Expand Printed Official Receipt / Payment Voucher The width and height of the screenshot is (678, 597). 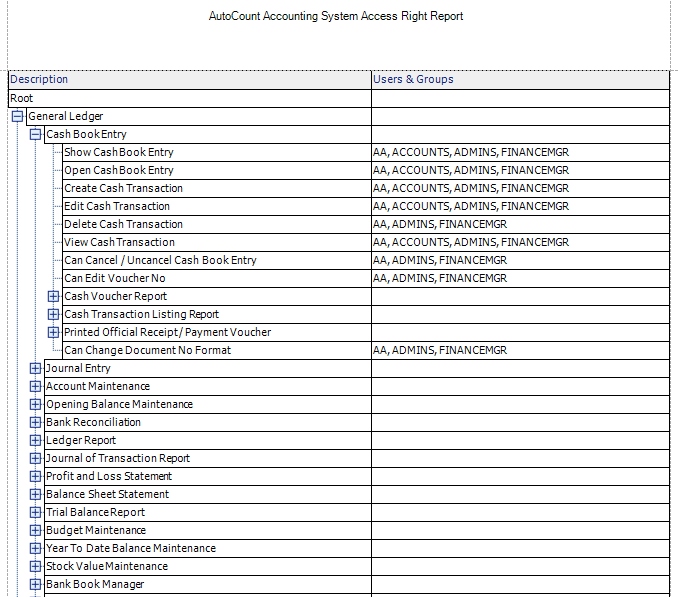(53, 332)
